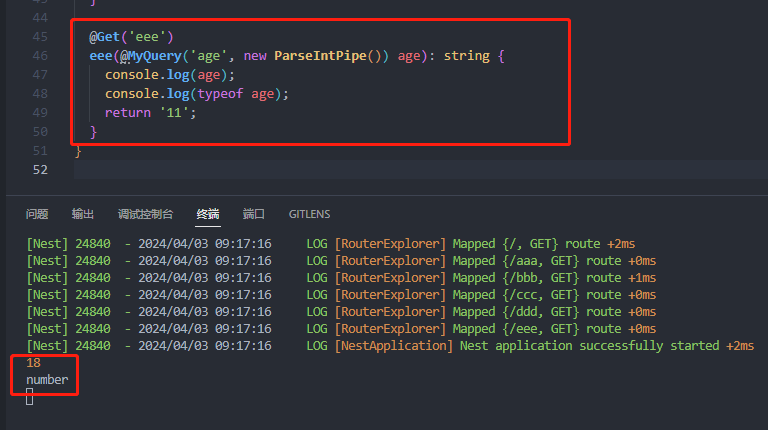Click terminal line Mapped {/aaa, GET}
This screenshot has width=768, height=430.
click(341, 261)
